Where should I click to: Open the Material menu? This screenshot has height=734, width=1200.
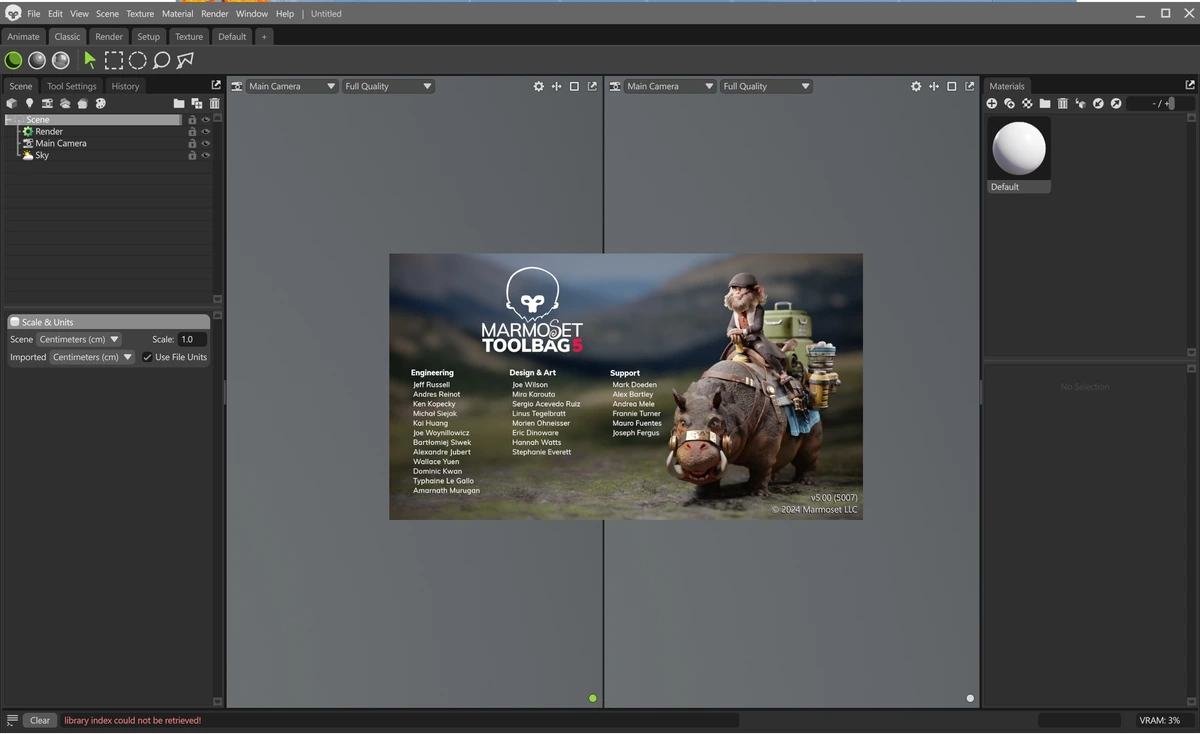coord(178,14)
